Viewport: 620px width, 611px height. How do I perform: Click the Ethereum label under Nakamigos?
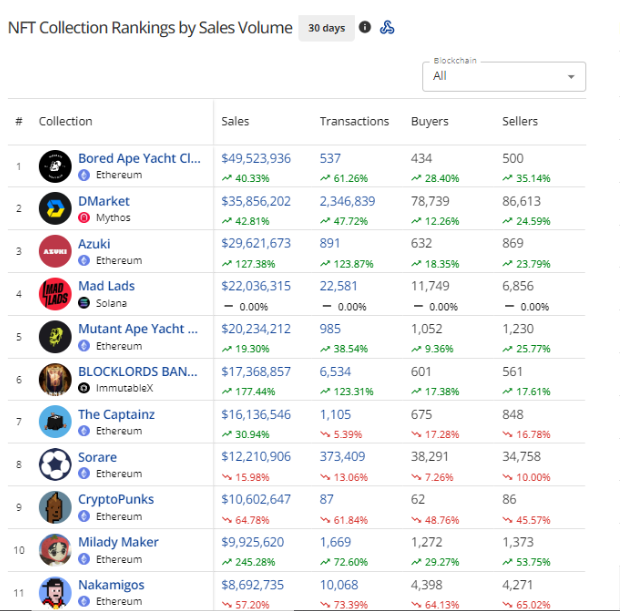119,601
